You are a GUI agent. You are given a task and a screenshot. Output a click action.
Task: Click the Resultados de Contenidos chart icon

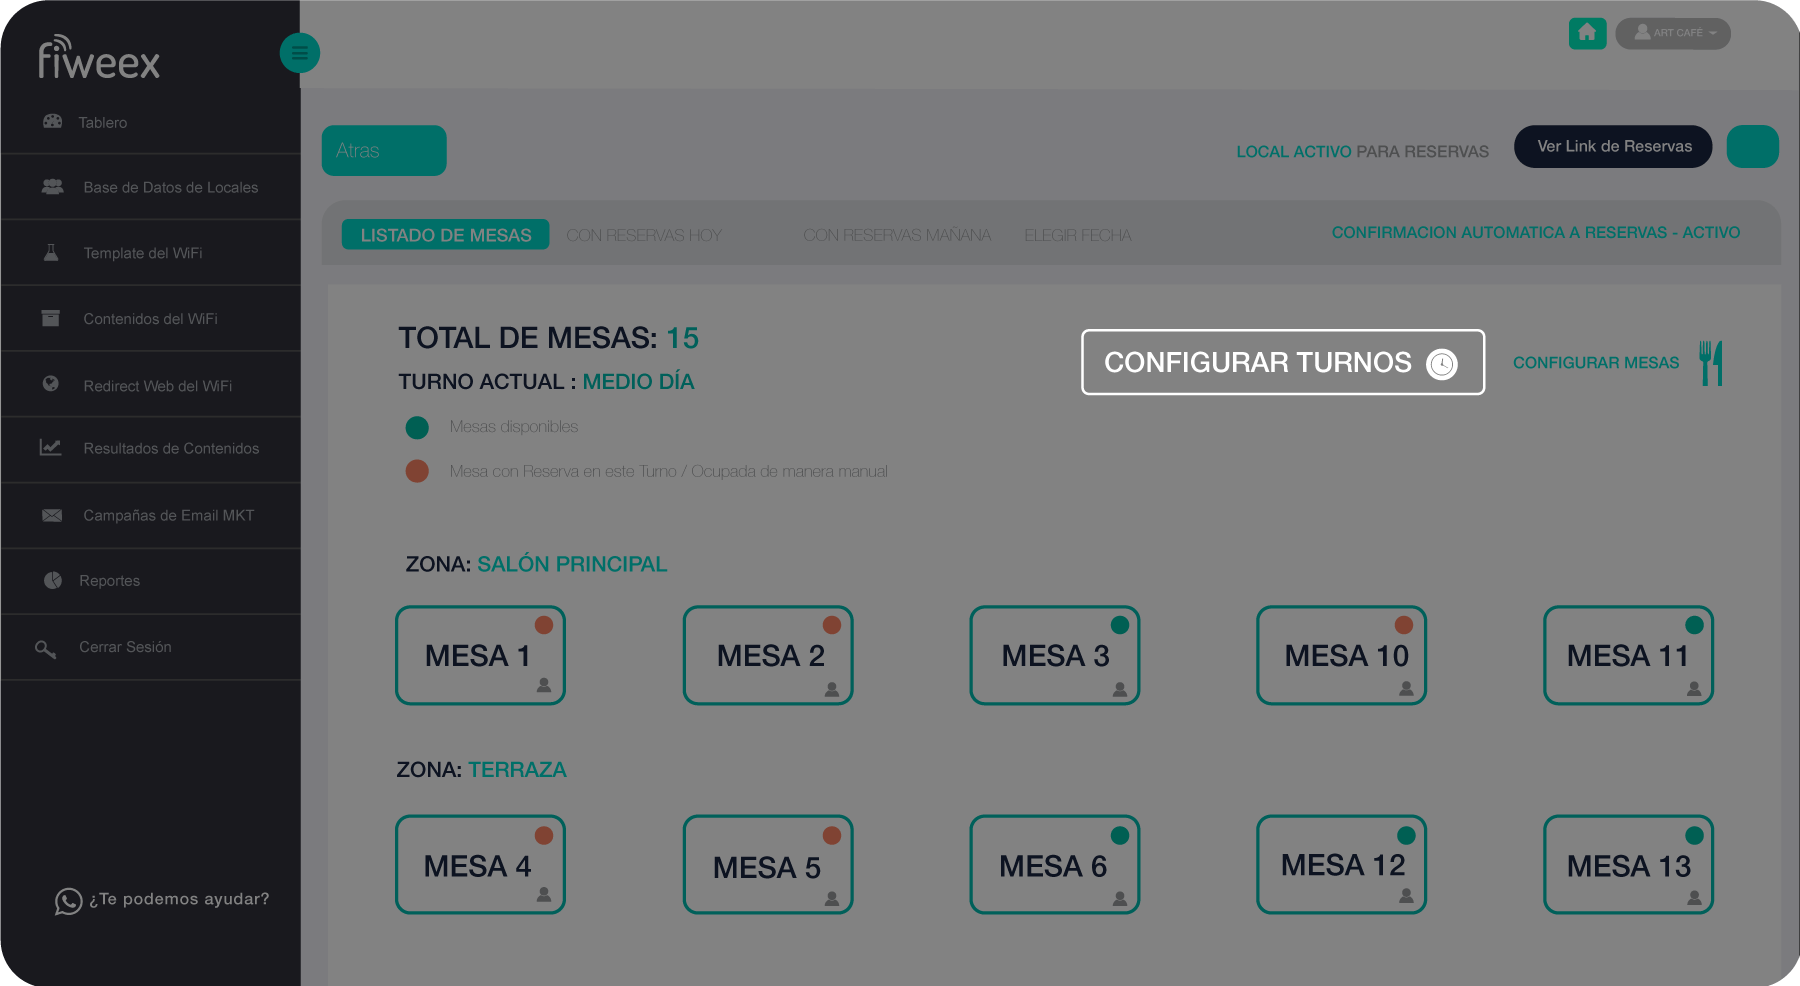click(50, 447)
